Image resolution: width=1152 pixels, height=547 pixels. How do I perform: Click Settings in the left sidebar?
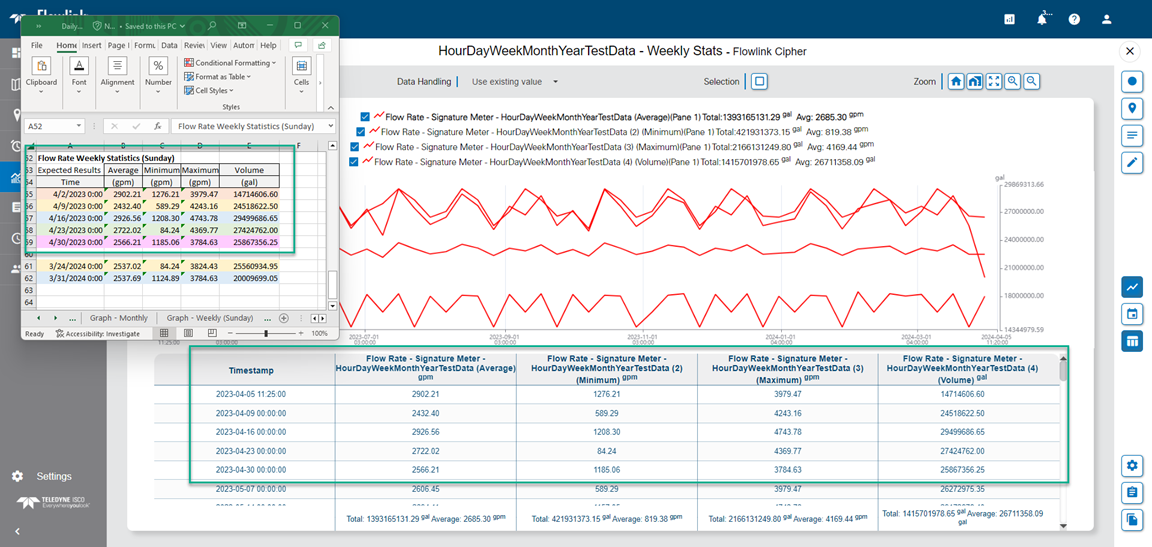coord(53,476)
